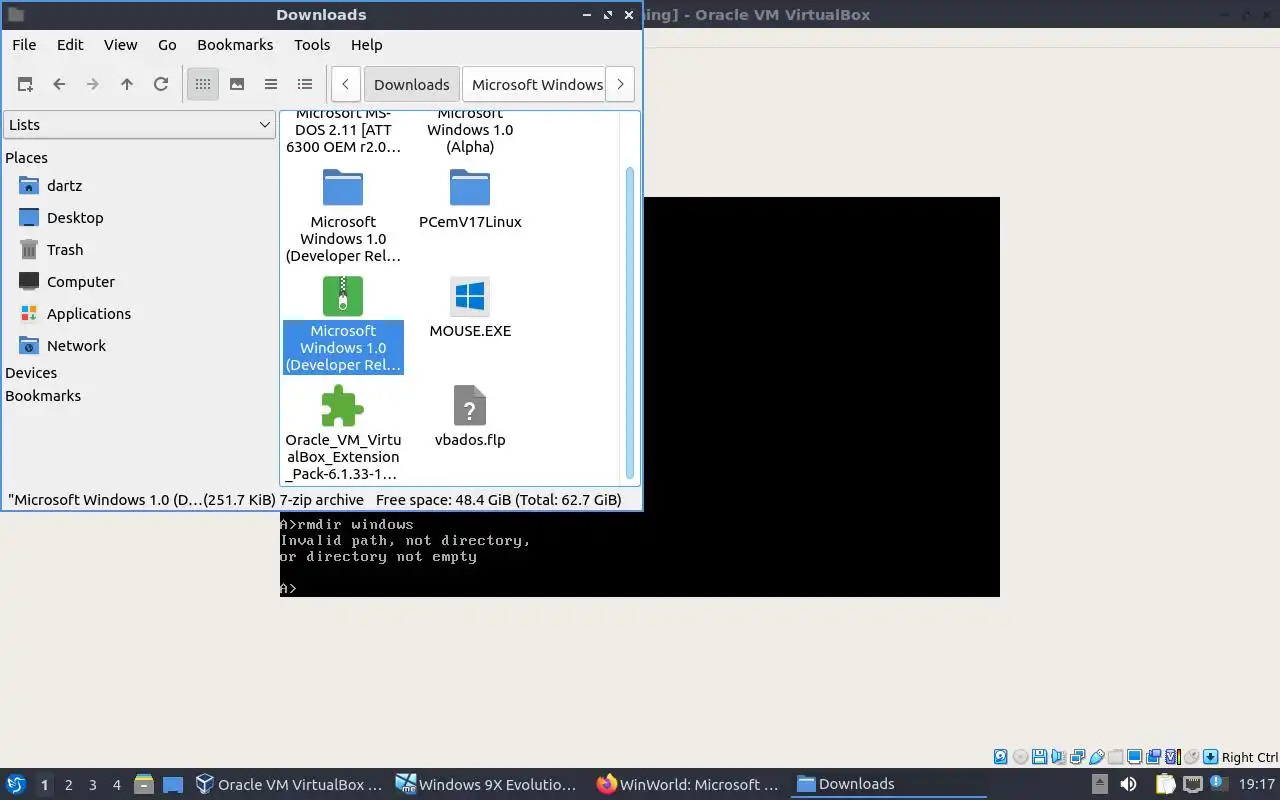Switch to compact list view mode

271,84
